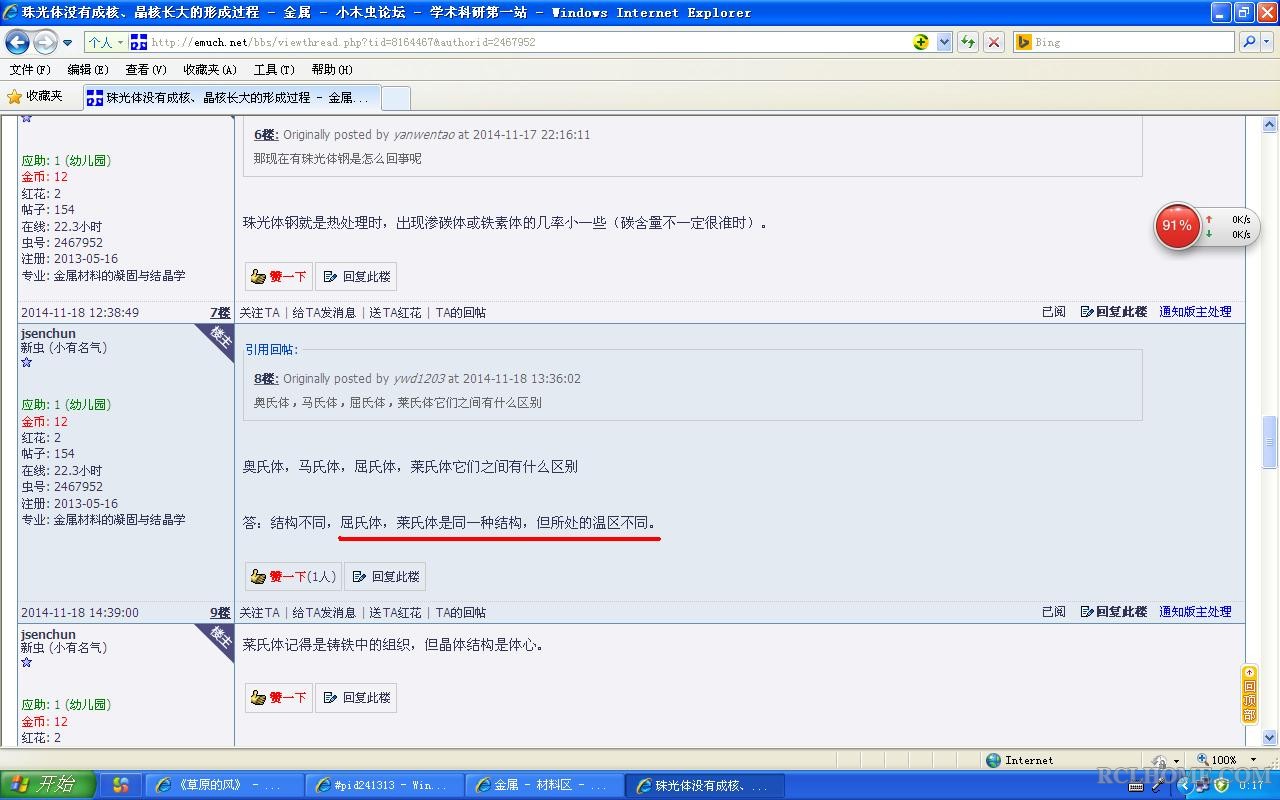Open the search provider dropdown arrow
Viewport: 1280px width, 800px height.
(1267, 42)
